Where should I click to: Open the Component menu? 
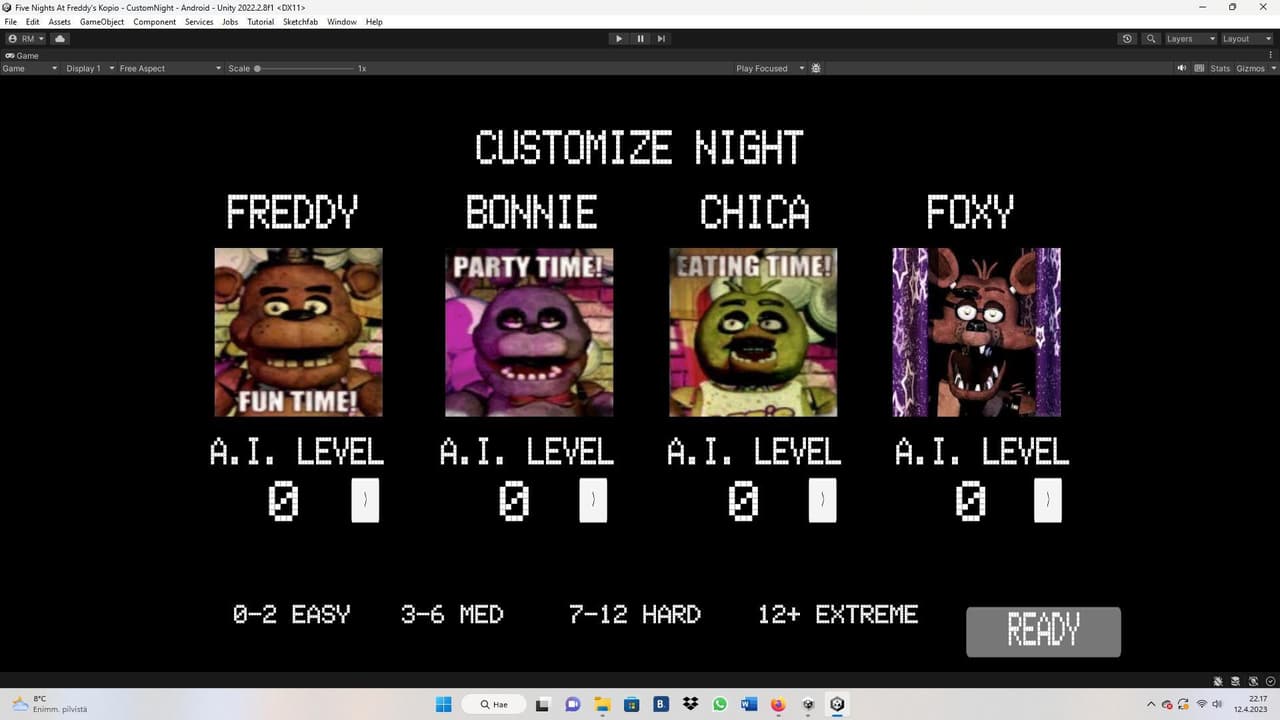tap(155, 22)
